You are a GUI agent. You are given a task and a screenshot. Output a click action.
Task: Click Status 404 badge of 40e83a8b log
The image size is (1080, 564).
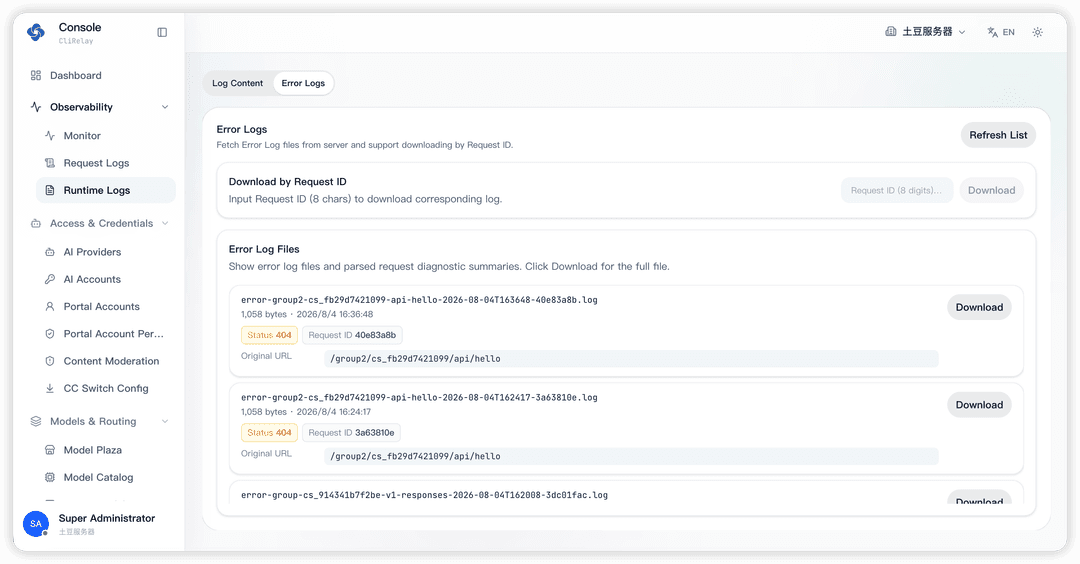(x=269, y=335)
